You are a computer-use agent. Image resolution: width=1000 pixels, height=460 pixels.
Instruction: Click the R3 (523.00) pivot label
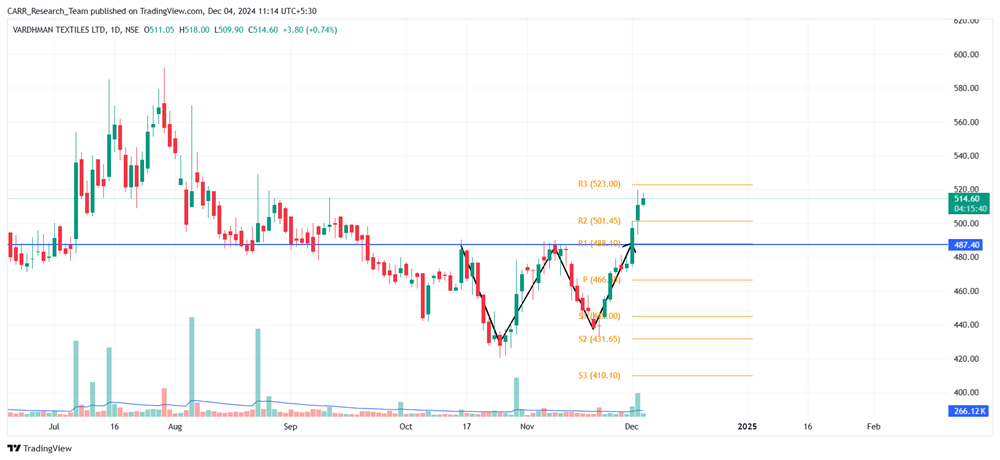(x=597, y=184)
